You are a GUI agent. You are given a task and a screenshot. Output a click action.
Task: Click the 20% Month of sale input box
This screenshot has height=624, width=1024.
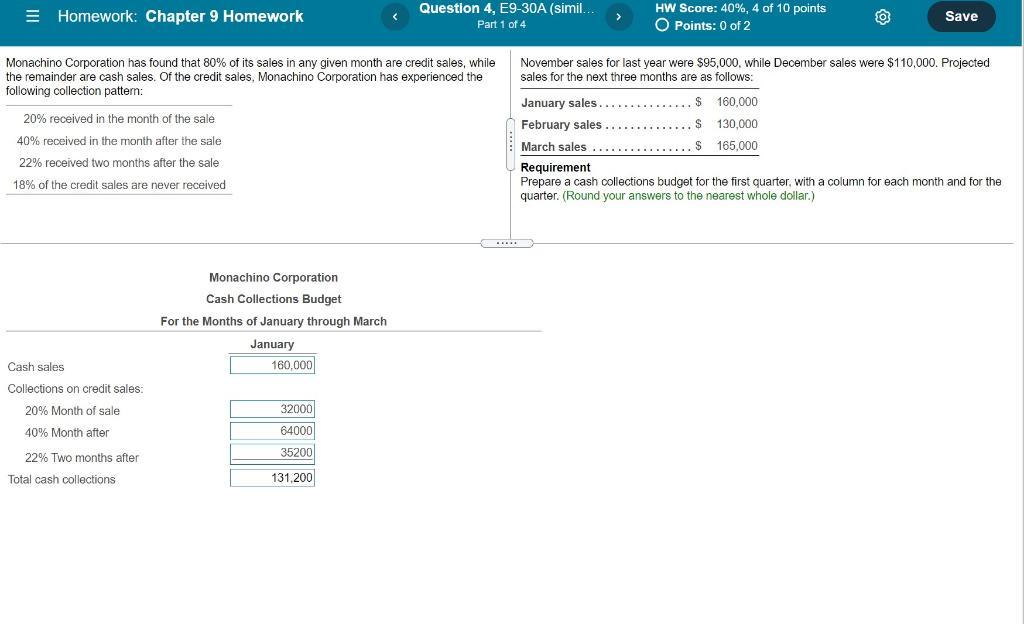(273, 409)
